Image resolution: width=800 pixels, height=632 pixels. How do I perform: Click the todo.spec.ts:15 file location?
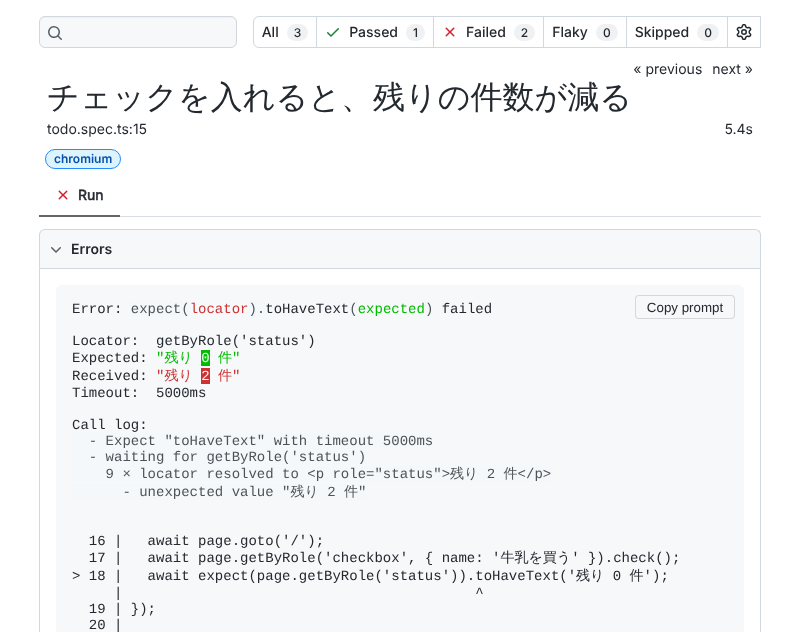97,130
